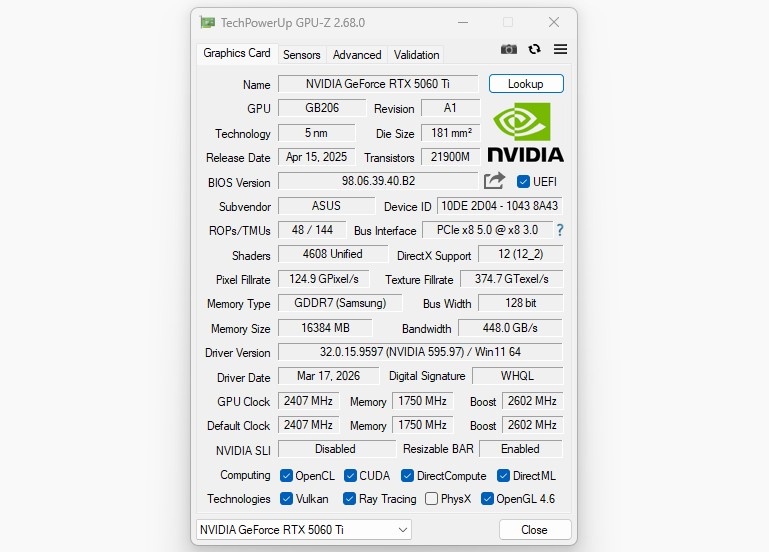Click the GPU field GB206
Image resolution: width=769 pixels, height=552 pixels.
322,108
